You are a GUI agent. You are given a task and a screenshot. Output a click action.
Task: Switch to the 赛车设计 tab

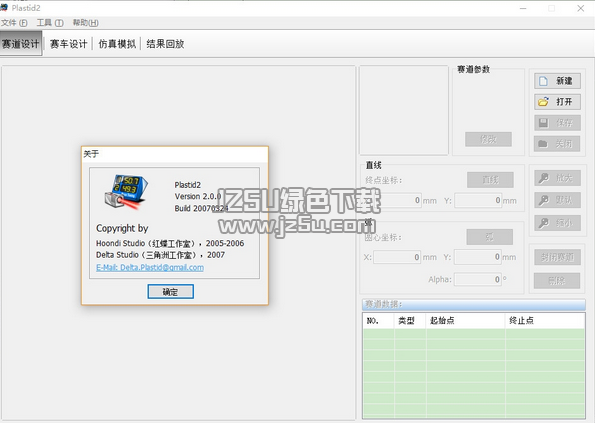pyautogui.click(x=69, y=44)
